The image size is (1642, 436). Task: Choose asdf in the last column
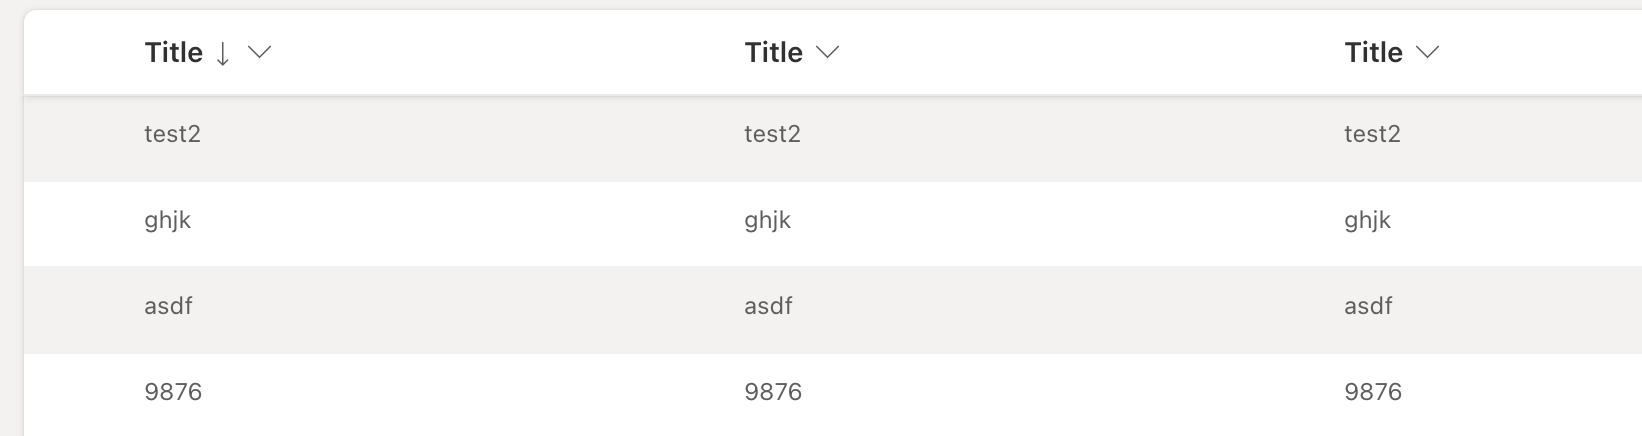pos(1368,306)
